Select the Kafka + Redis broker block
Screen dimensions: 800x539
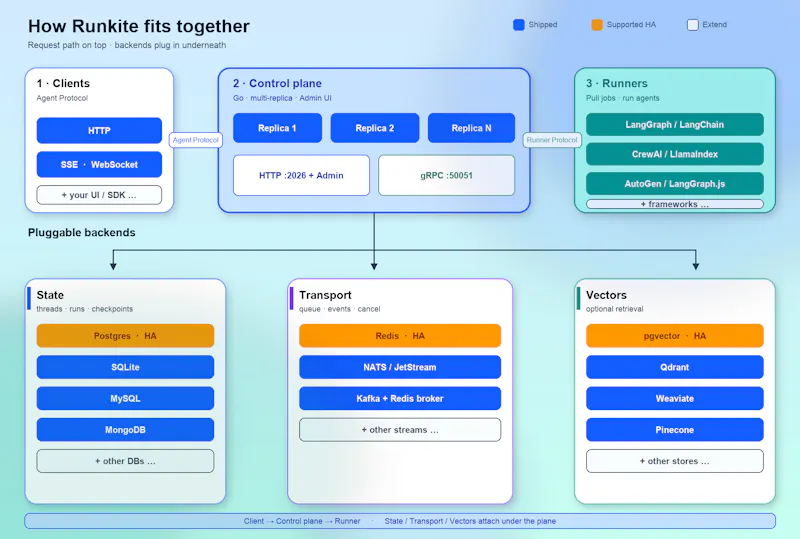point(400,399)
